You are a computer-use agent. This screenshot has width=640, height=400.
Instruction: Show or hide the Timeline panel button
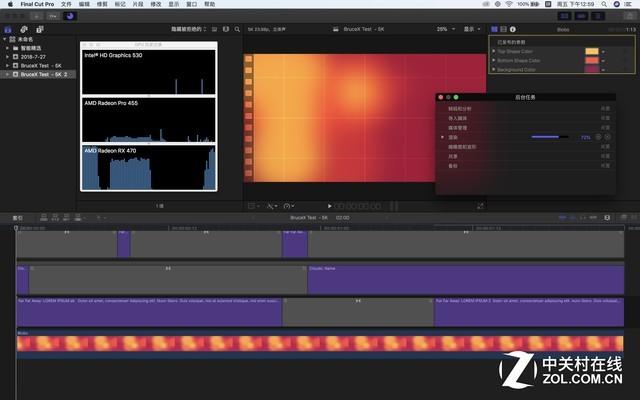click(x=581, y=16)
